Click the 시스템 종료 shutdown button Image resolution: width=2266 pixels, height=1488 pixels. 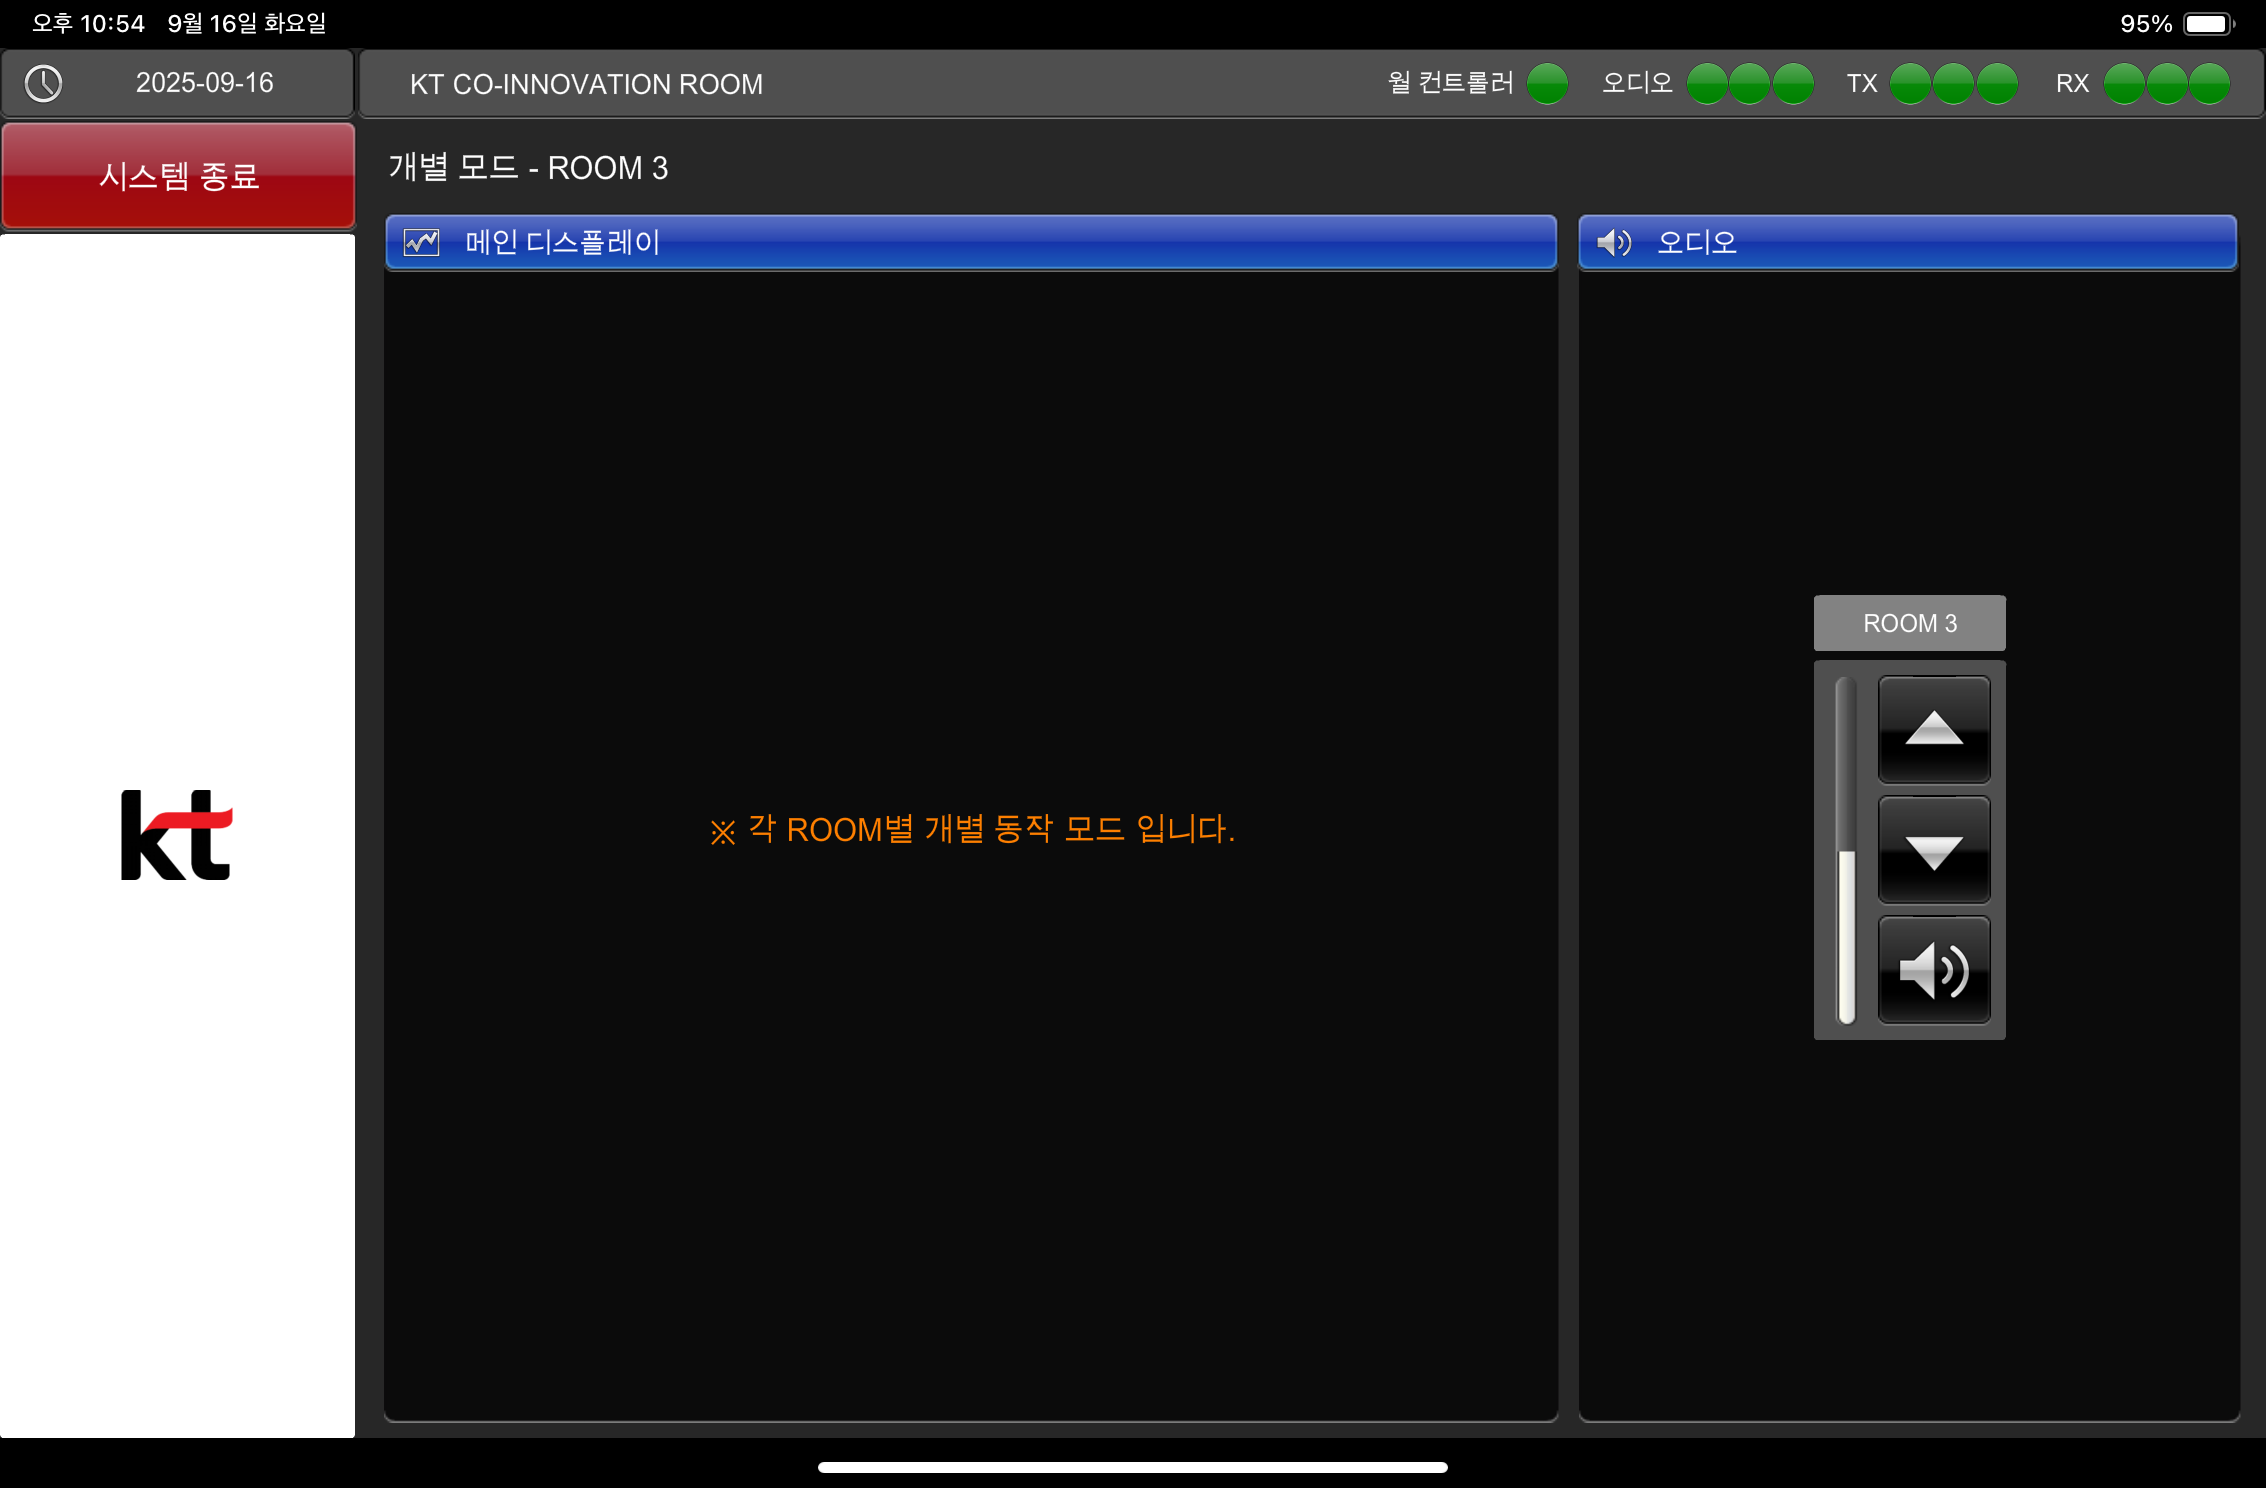pyautogui.click(x=178, y=176)
